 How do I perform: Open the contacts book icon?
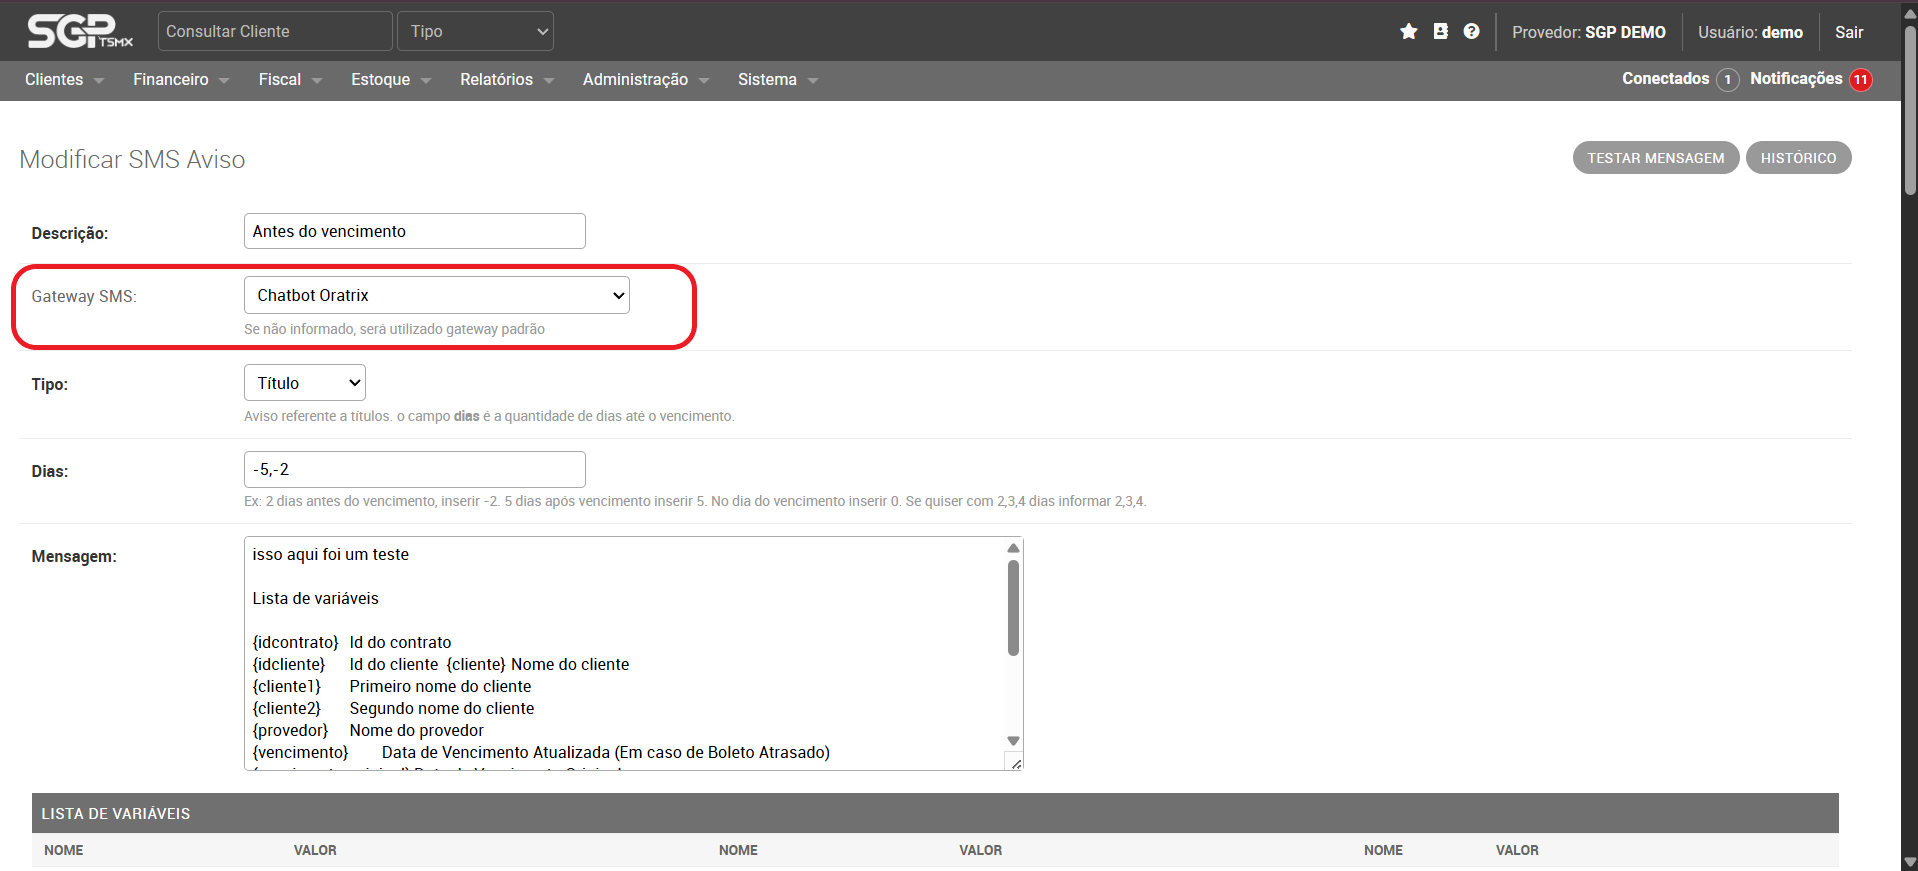[x=1440, y=32]
